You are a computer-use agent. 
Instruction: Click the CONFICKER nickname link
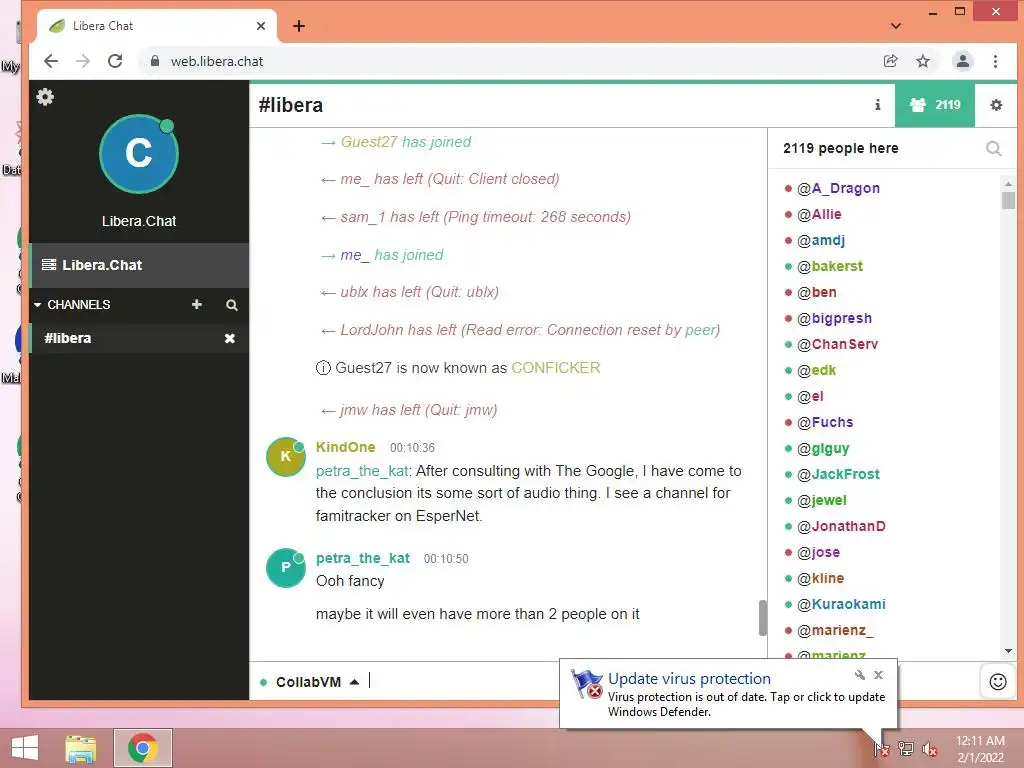pos(555,368)
